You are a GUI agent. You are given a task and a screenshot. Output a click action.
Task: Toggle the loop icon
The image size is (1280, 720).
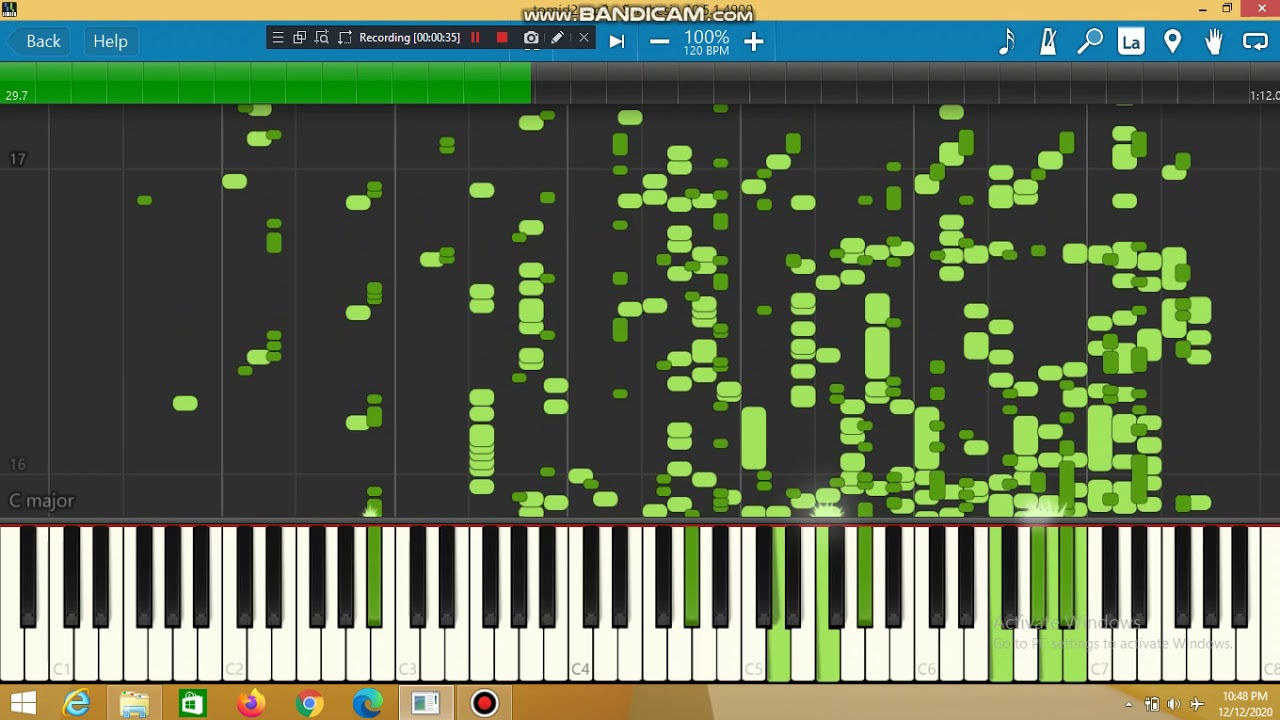1255,41
